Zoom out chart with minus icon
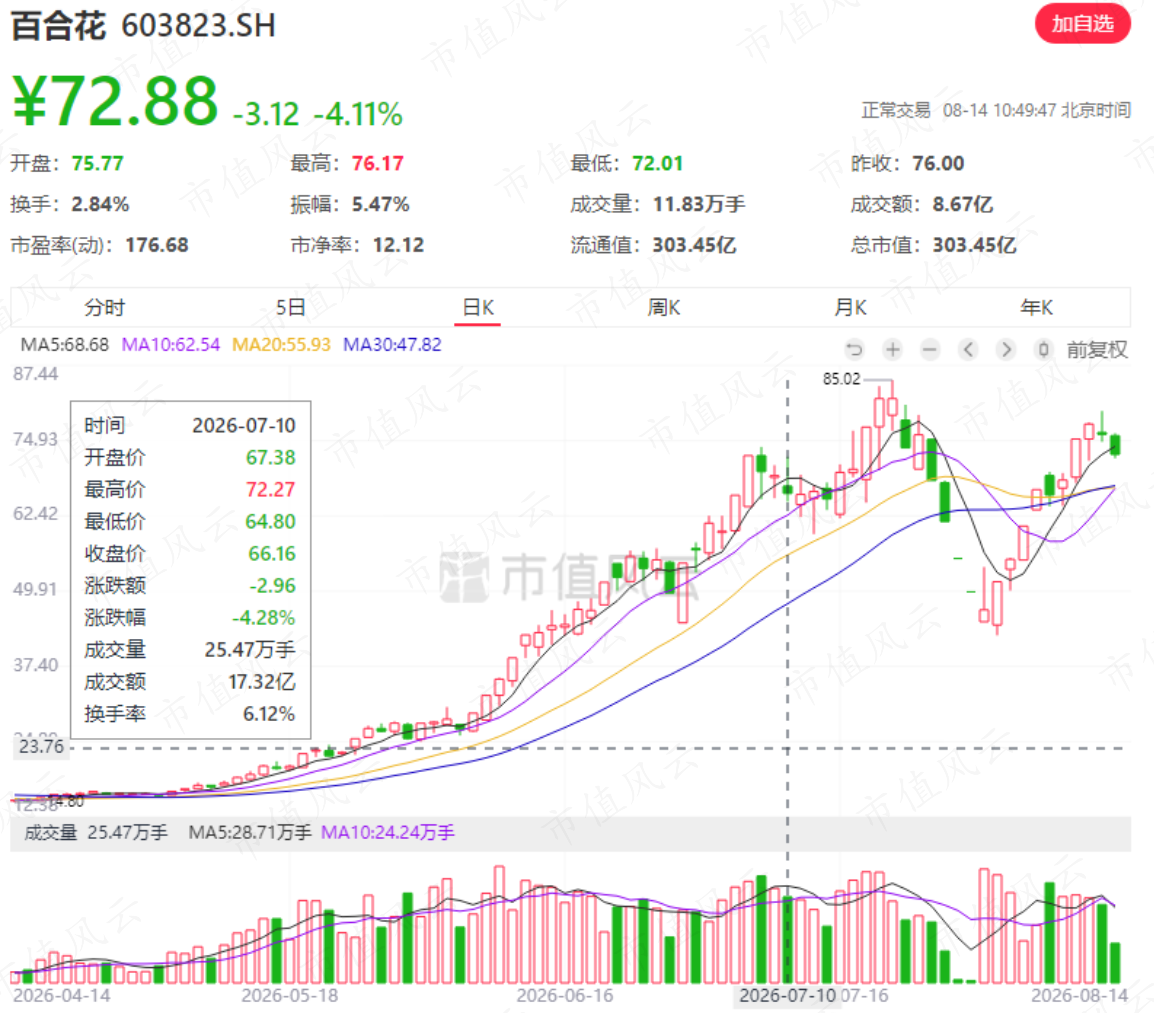1154x1013 pixels. point(930,349)
